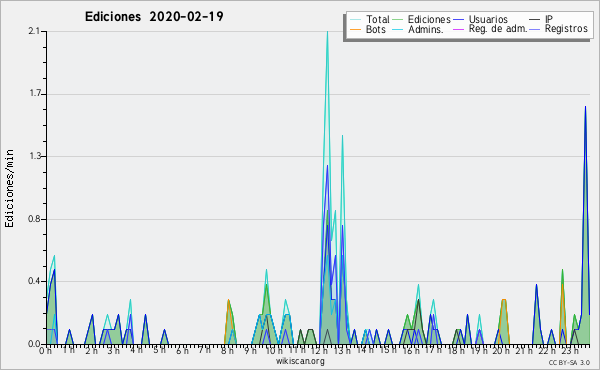The image size is (600, 370).
Task: Select the 'Usuarios' legend label
Action: (x=488, y=19)
